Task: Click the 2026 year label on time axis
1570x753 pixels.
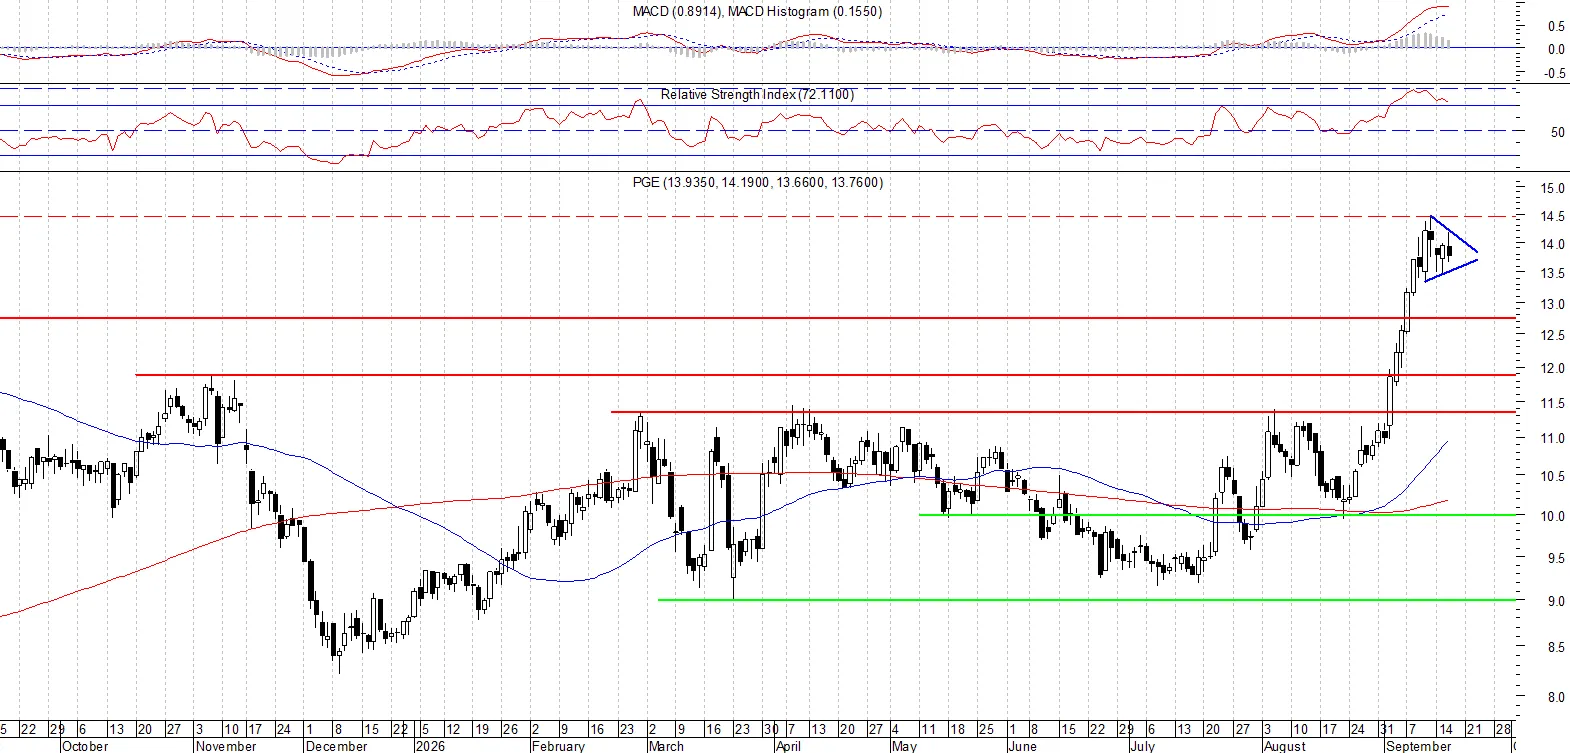Action: (430, 746)
